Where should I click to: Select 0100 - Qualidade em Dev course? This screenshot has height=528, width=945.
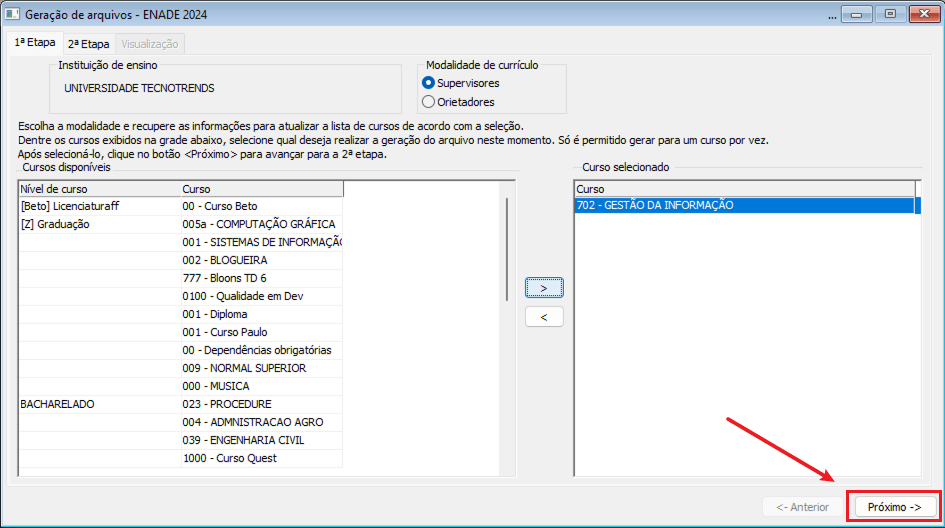pos(262,297)
